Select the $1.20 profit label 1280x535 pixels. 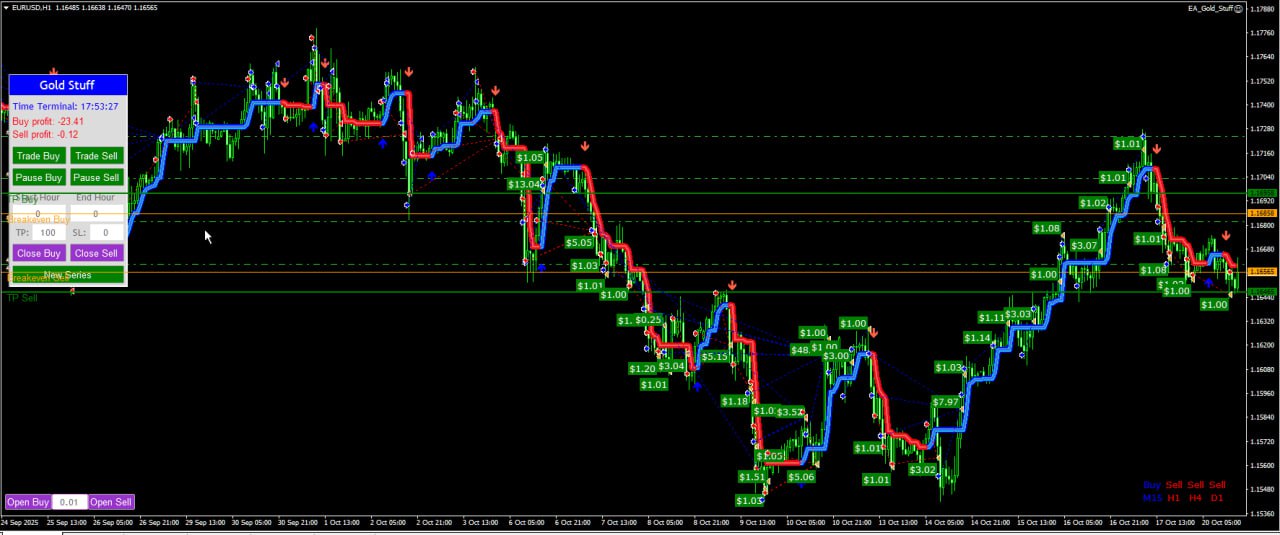coord(642,369)
